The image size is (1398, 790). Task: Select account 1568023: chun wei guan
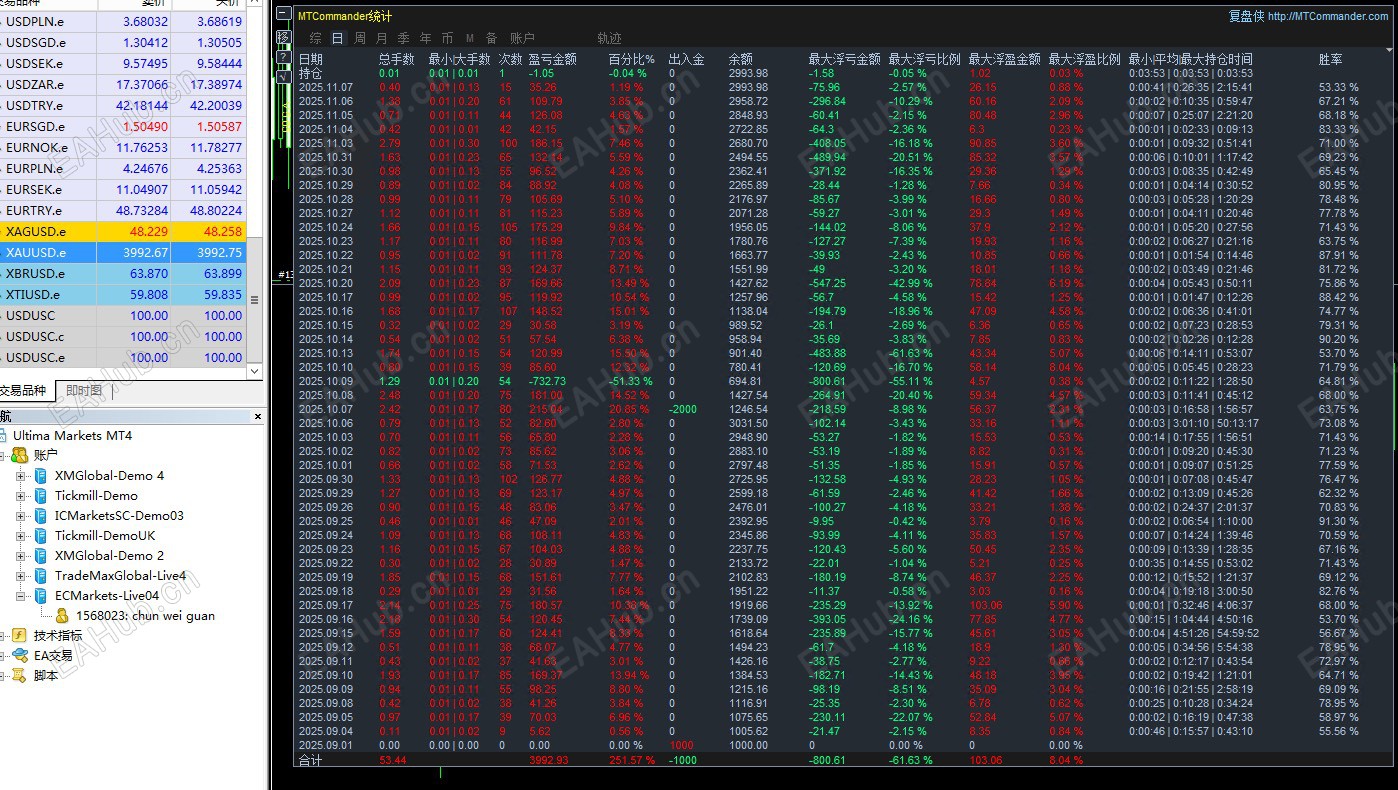[x=145, y=616]
